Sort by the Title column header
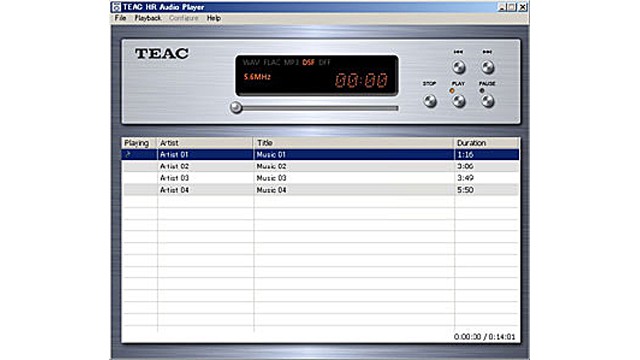Image resolution: width=640 pixels, height=360 pixels. pos(353,143)
